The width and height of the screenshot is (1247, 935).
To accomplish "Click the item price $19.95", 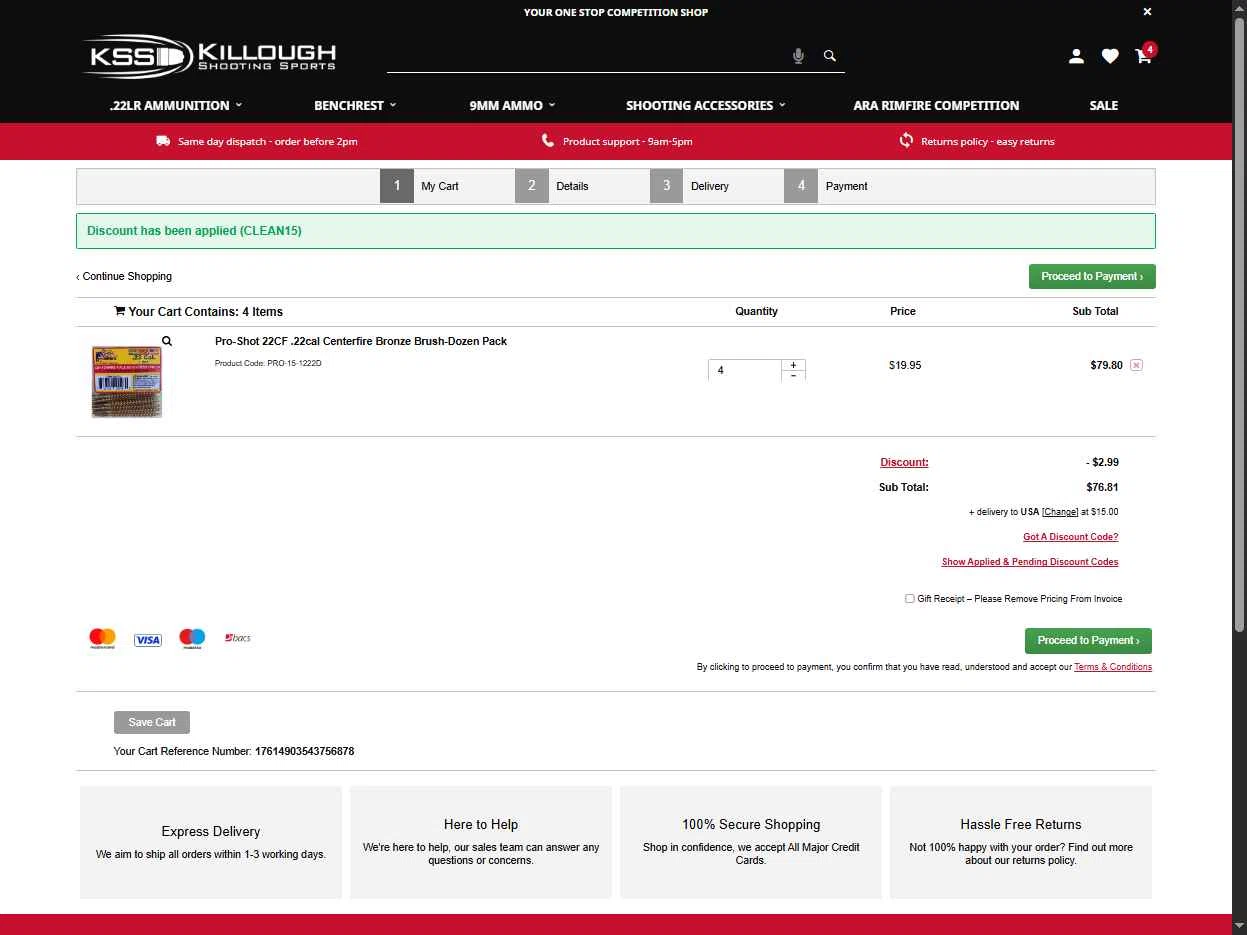I will click(905, 365).
